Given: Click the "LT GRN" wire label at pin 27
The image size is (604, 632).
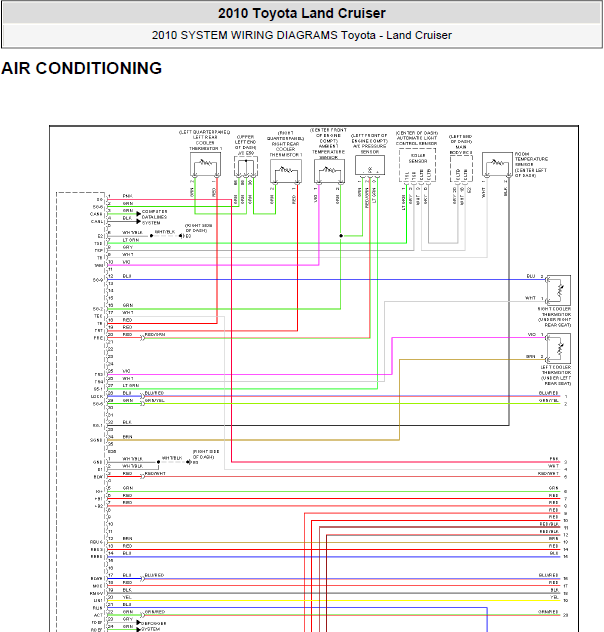Looking at the screenshot, I should pos(131,385).
